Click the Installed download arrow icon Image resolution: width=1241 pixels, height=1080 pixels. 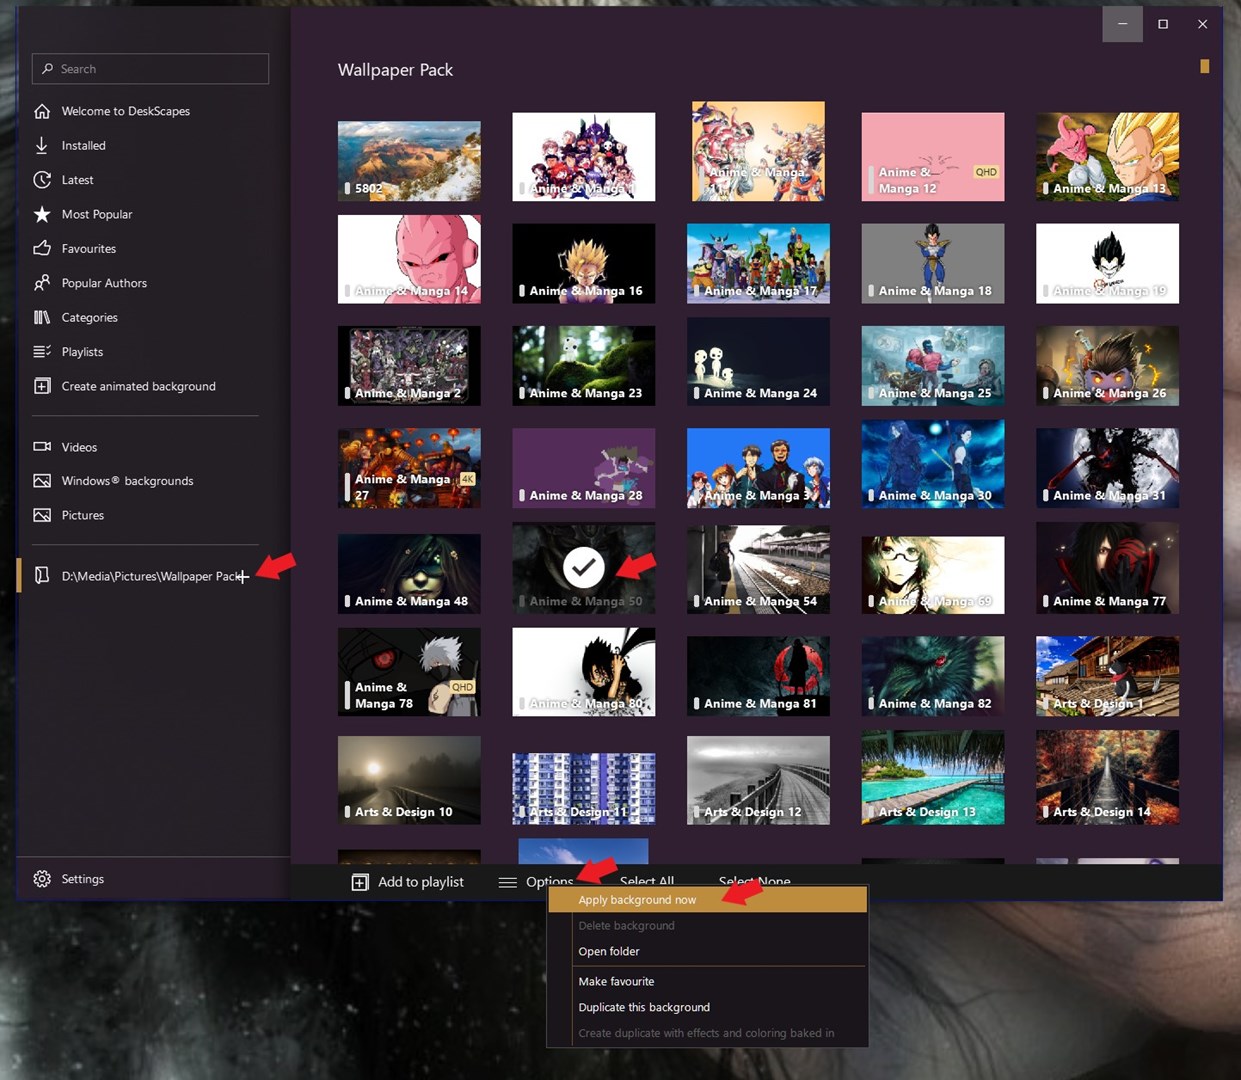click(42, 145)
